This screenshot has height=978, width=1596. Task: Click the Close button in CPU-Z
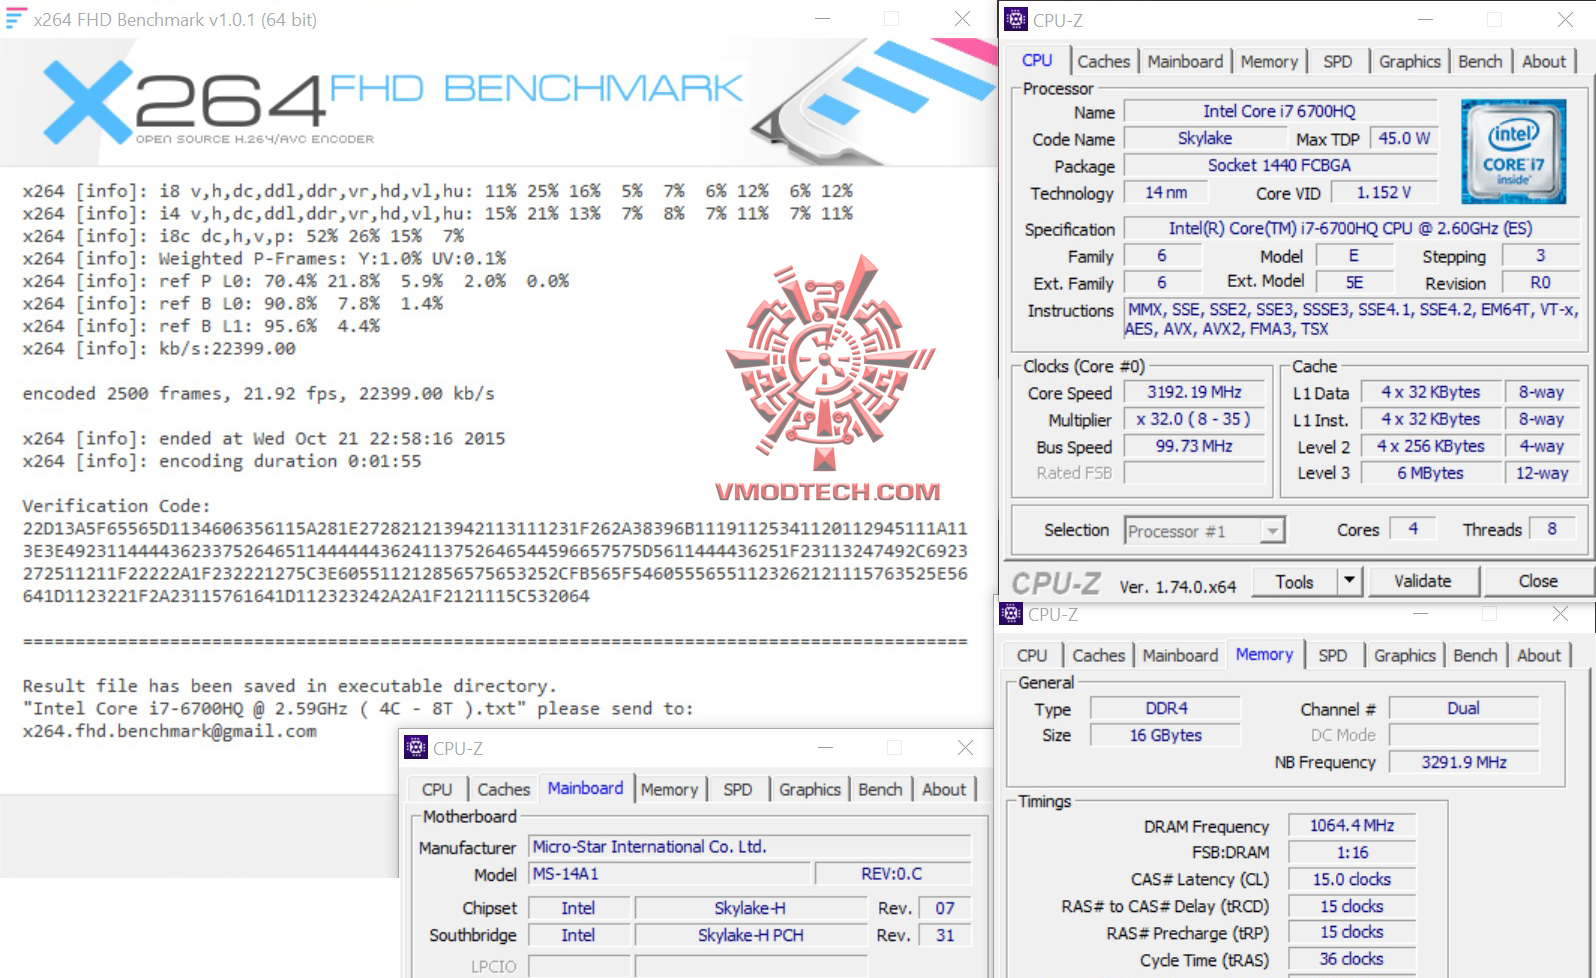pos(1538,581)
